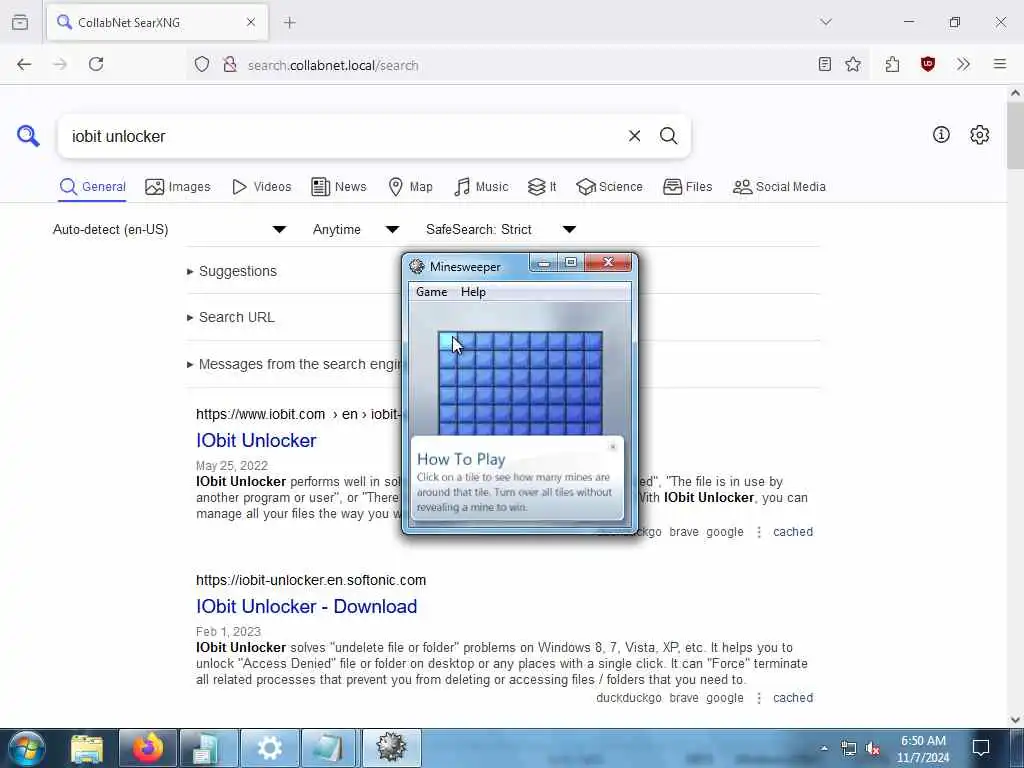Switch to the Music search tab

pos(481,187)
